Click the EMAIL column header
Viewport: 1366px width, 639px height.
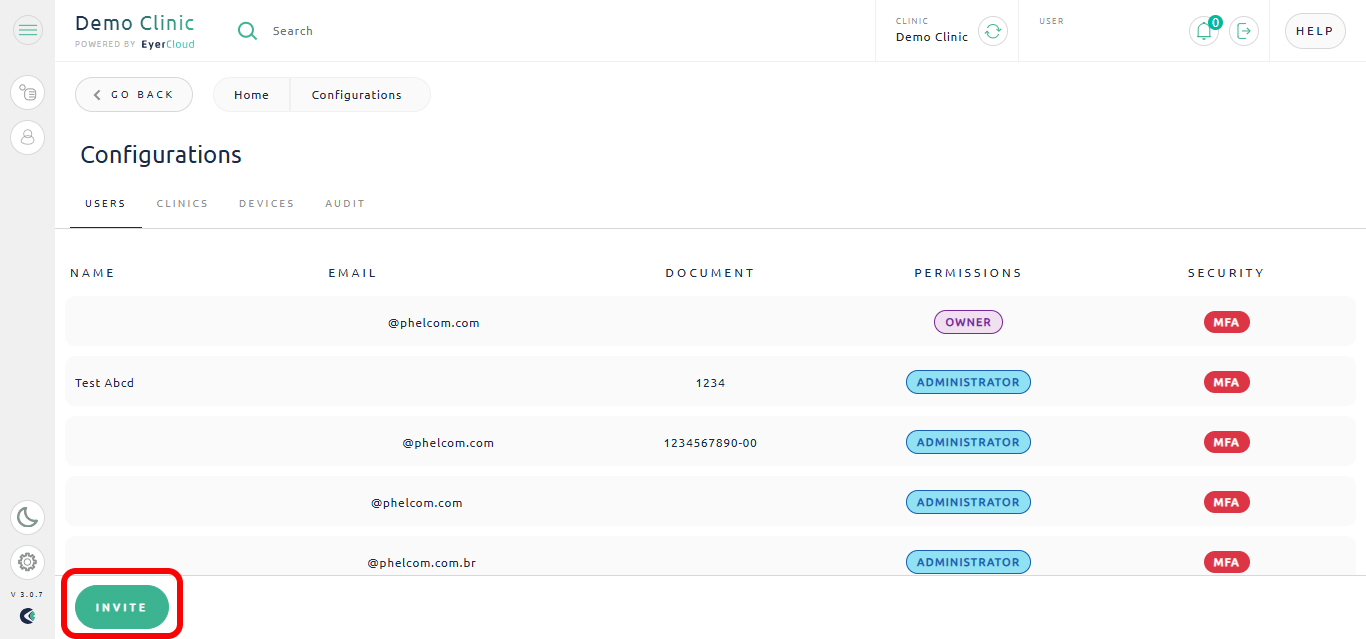(352, 273)
